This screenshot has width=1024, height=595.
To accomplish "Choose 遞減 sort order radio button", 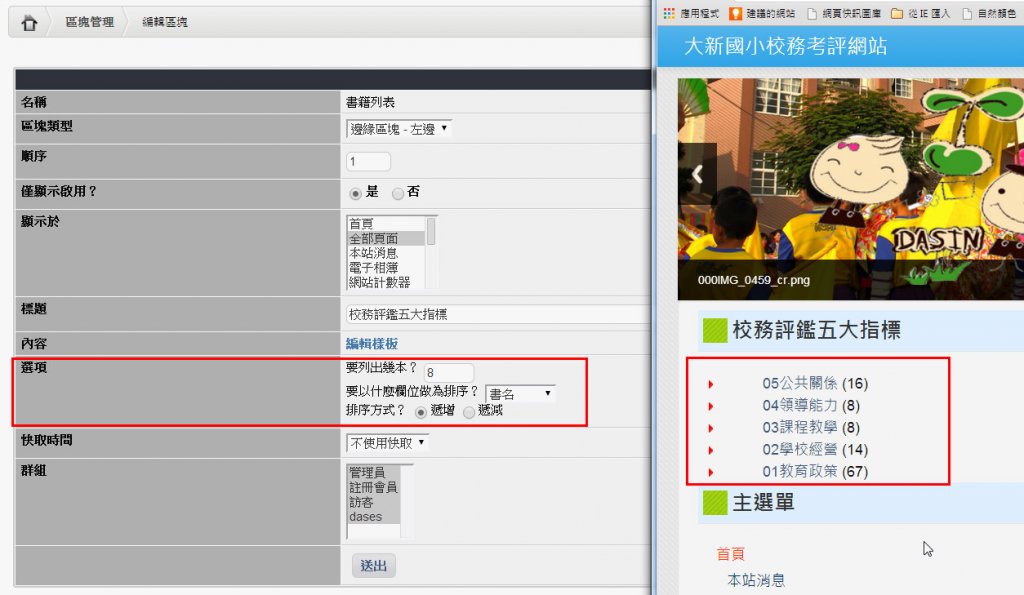I will pos(469,412).
